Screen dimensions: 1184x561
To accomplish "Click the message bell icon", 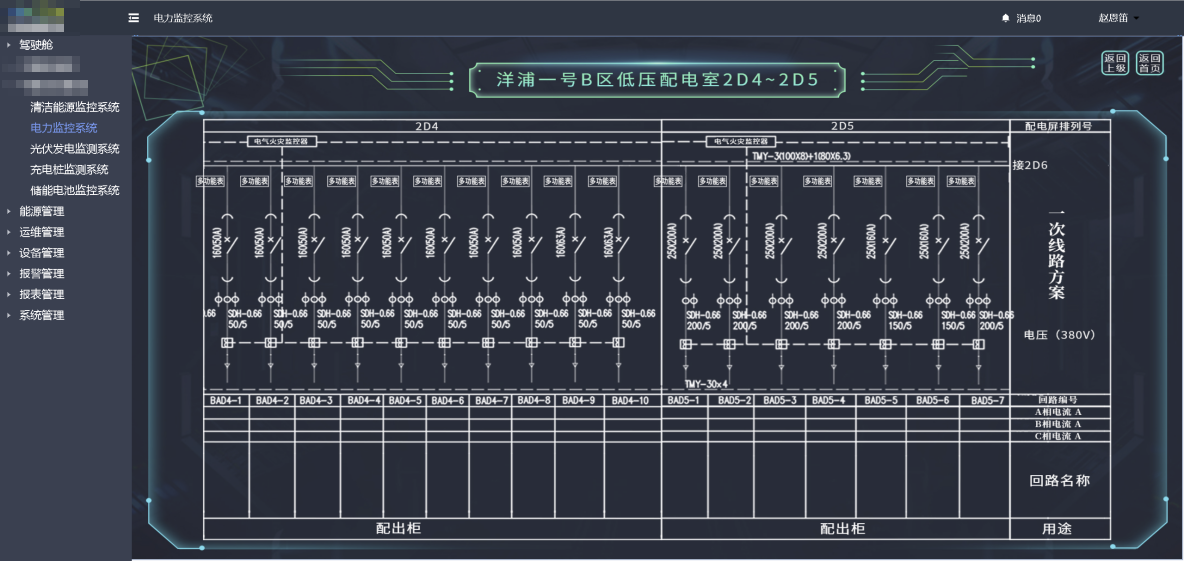I will click(x=1005, y=18).
